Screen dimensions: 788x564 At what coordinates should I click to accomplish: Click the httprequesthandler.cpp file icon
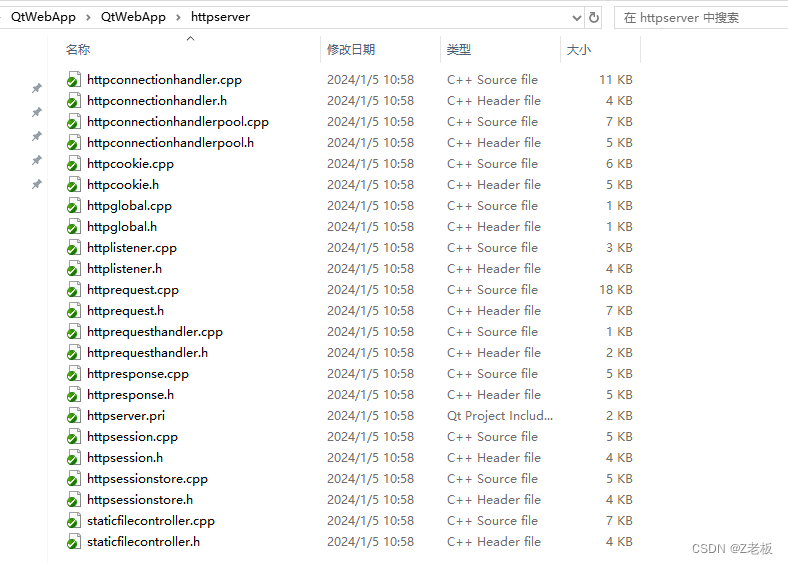tap(74, 332)
